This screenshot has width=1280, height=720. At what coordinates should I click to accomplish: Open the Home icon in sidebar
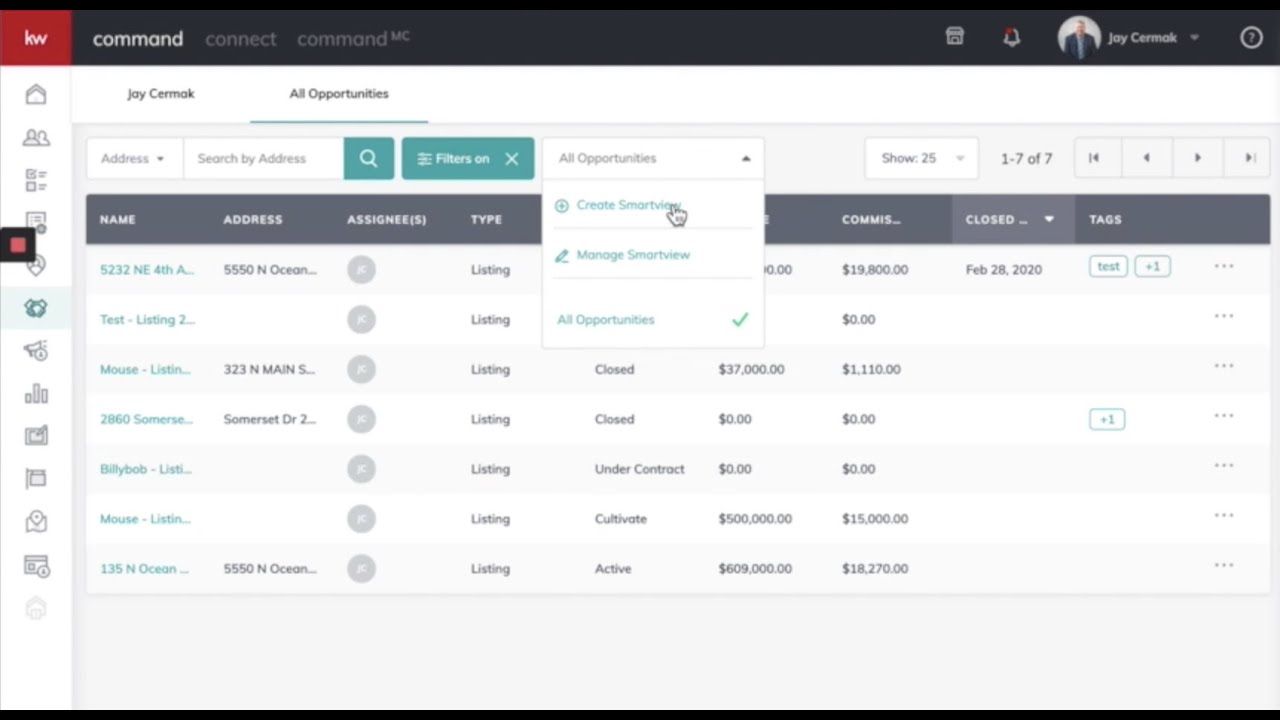[36, 94]
